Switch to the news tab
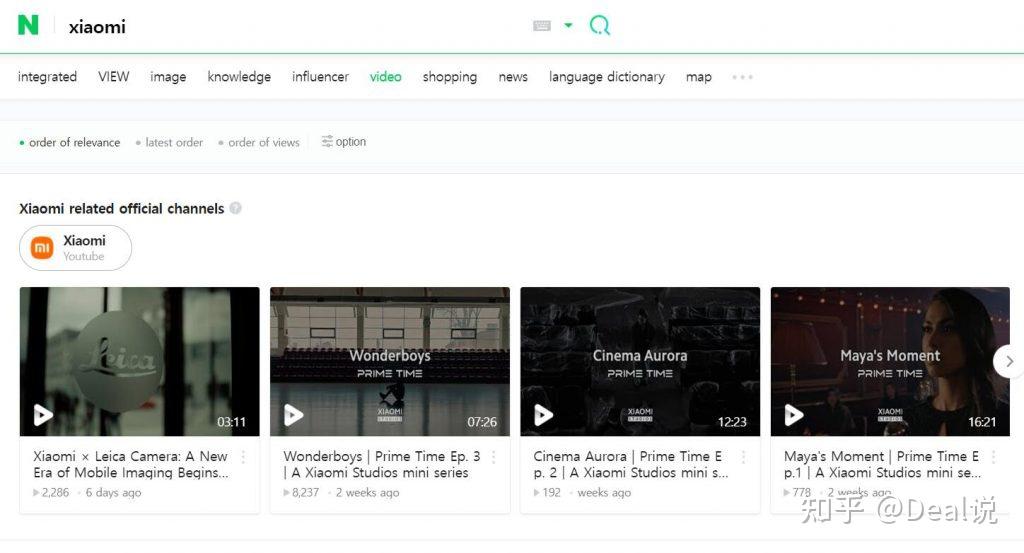The width and height of the screenshot is (1024, 553). pos(513,77)
